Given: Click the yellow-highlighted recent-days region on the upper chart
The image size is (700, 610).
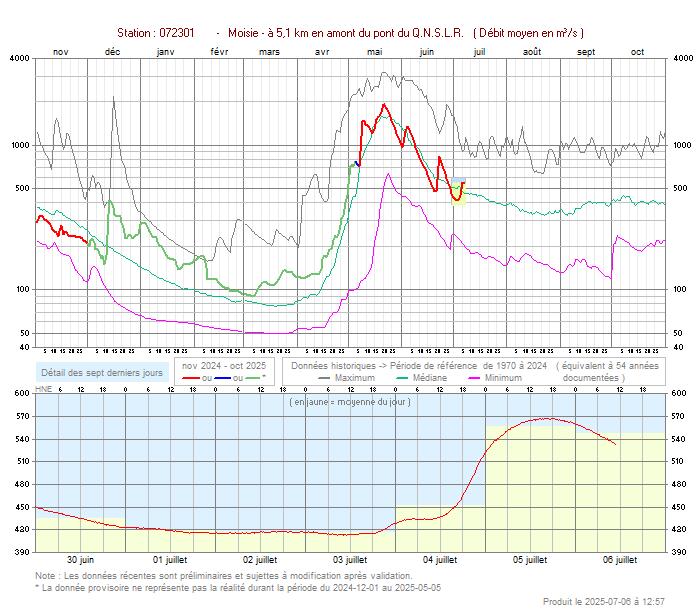Looking at the screenshot, I should pos(458,192).
